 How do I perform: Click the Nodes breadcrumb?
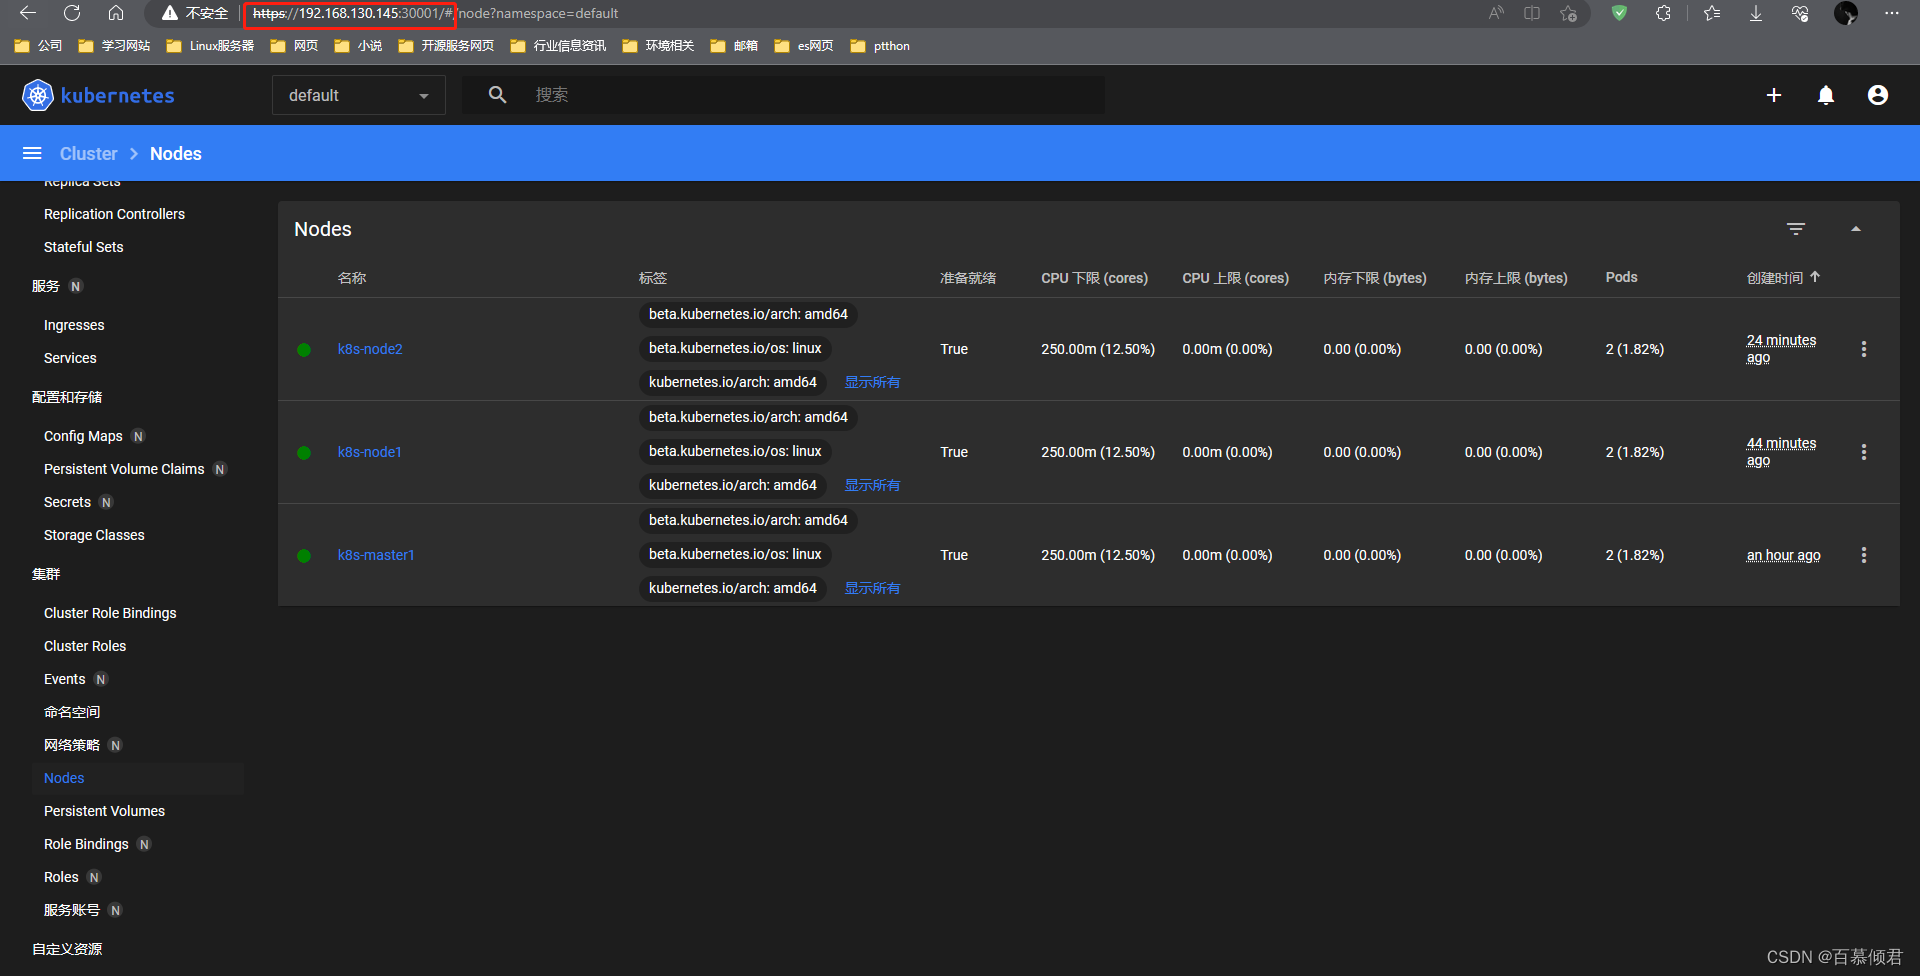(x=176, y=153)
